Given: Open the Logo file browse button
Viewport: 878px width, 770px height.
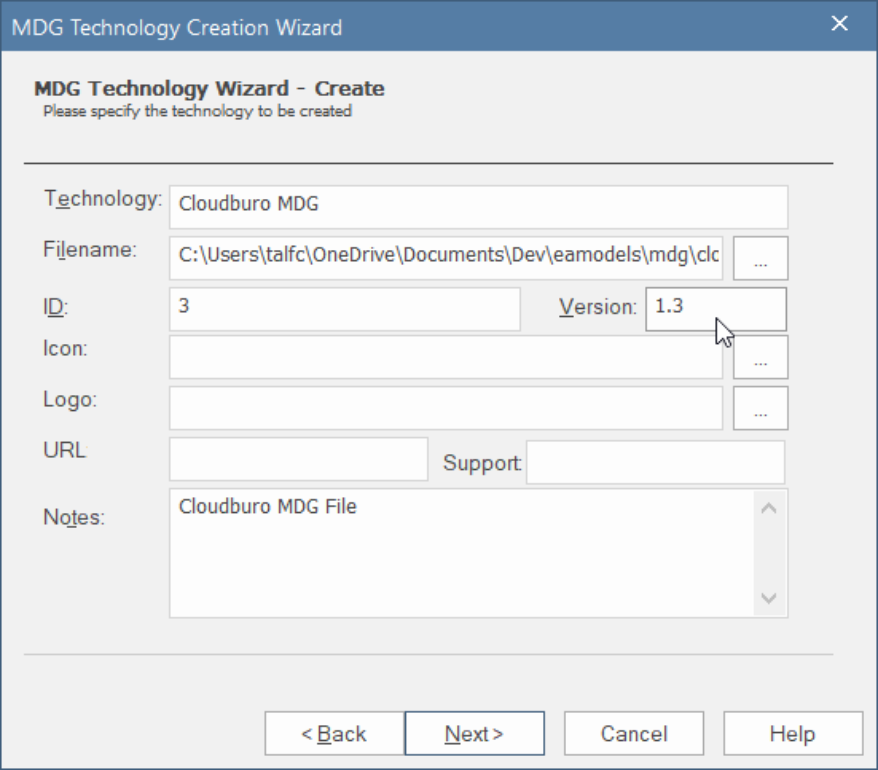Looking at the screenshot, I should pyautogui.click(x=760, y=408).
